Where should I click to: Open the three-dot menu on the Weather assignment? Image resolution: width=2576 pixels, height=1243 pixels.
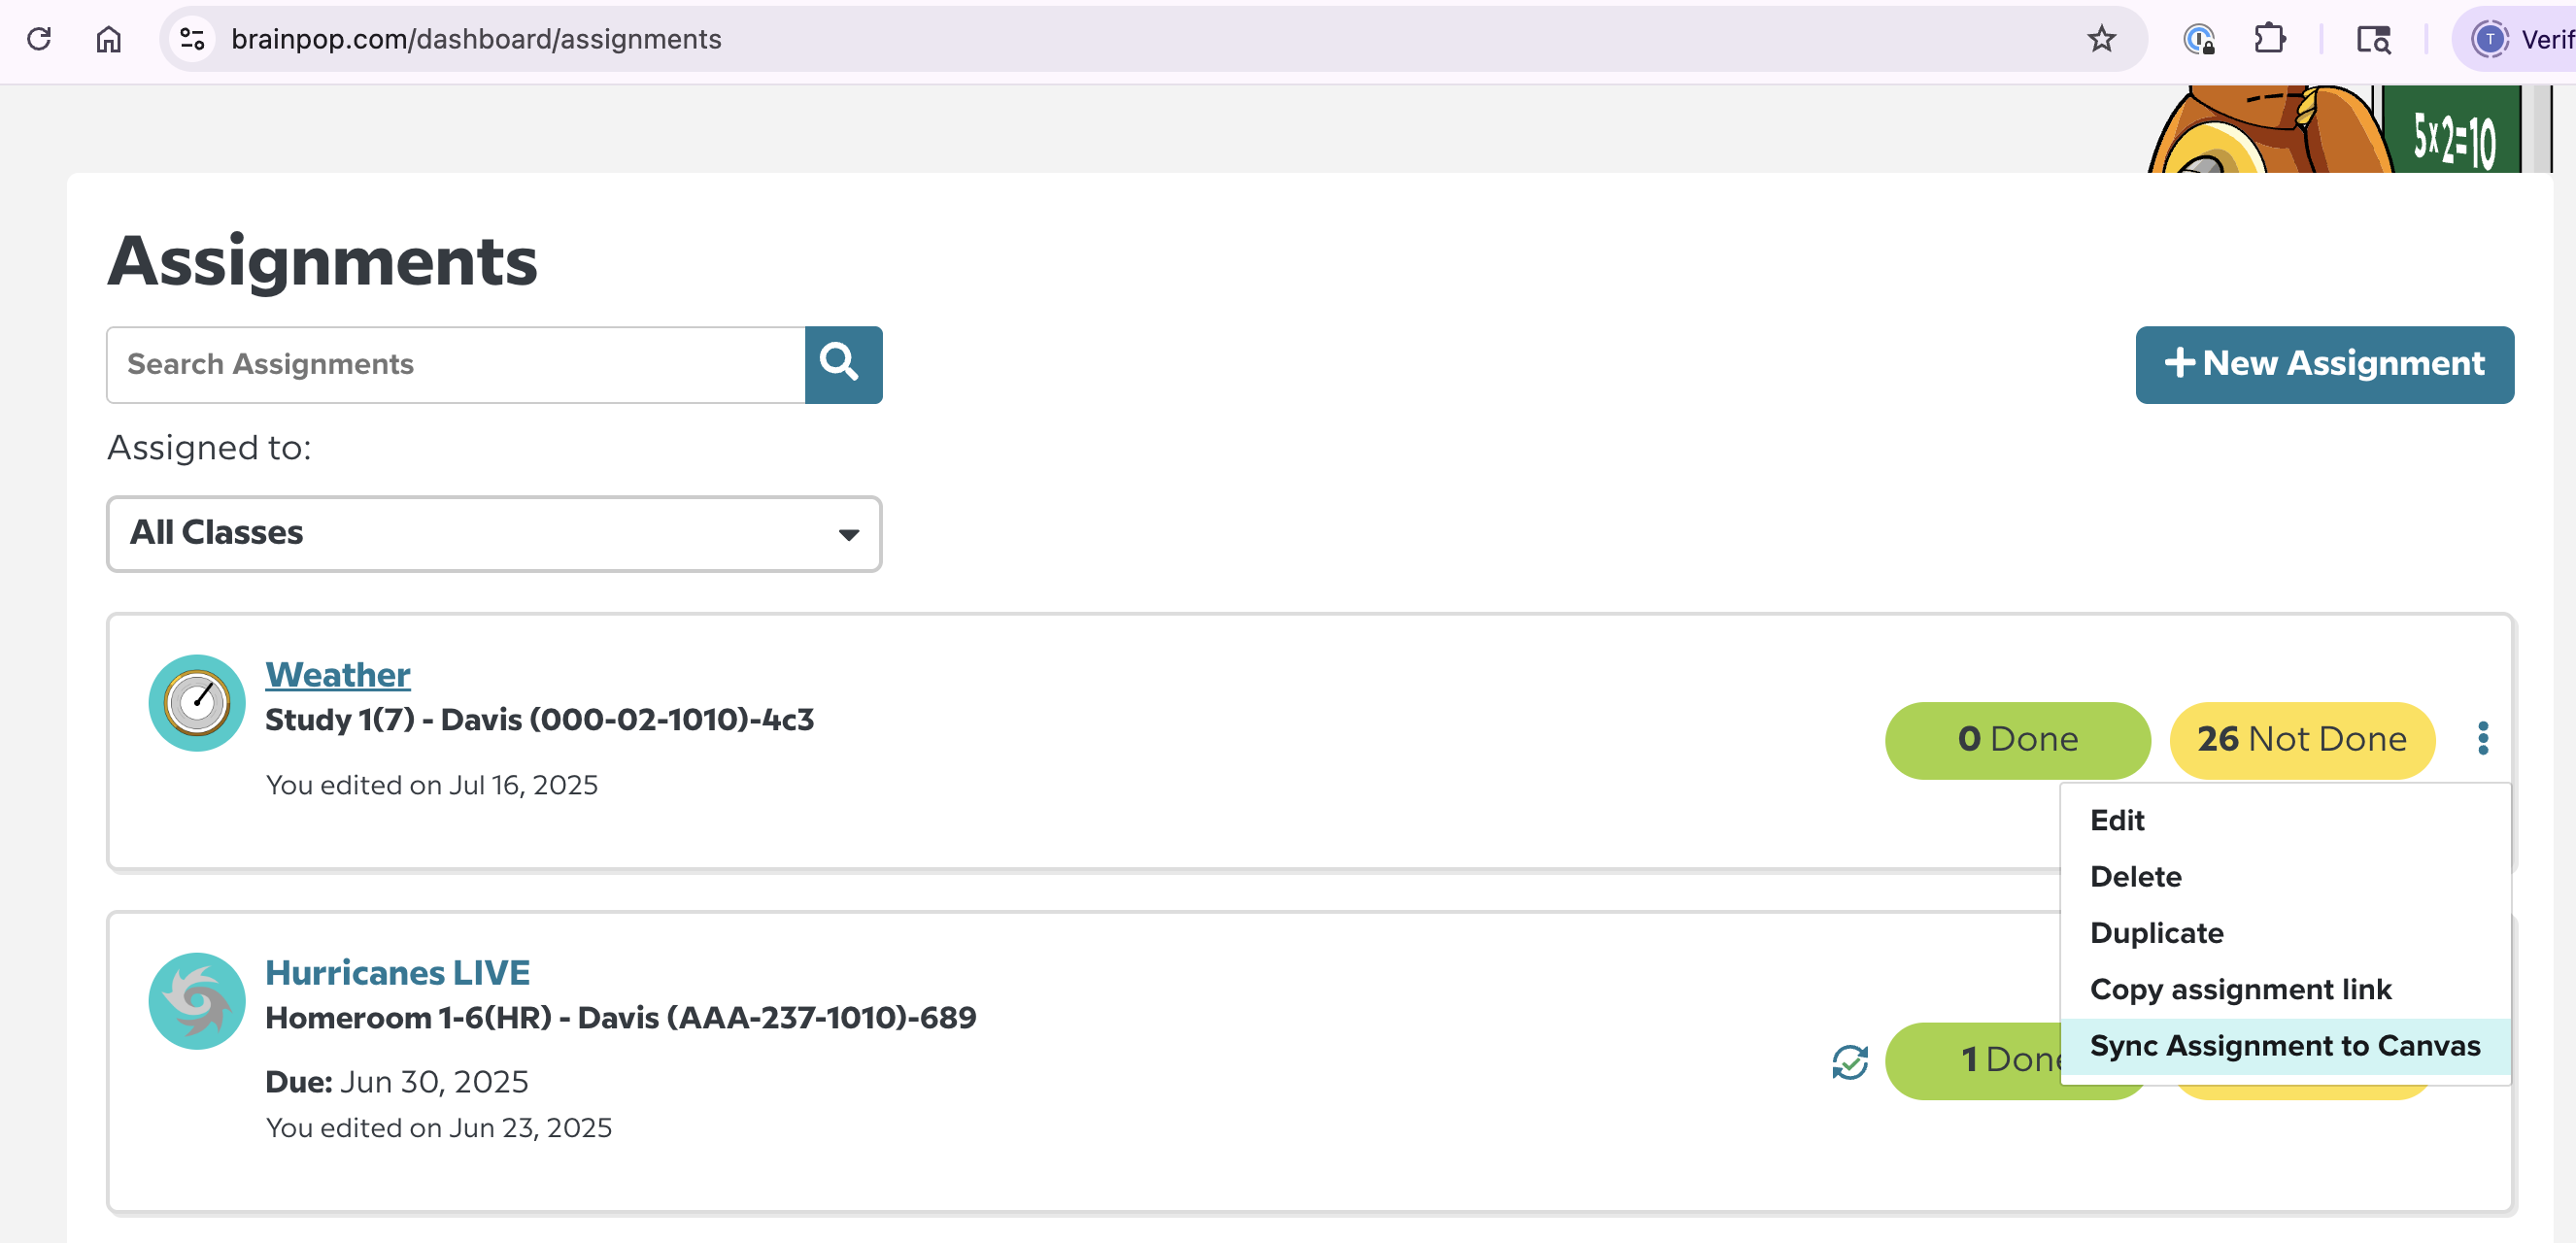[x=2483, y=739]
